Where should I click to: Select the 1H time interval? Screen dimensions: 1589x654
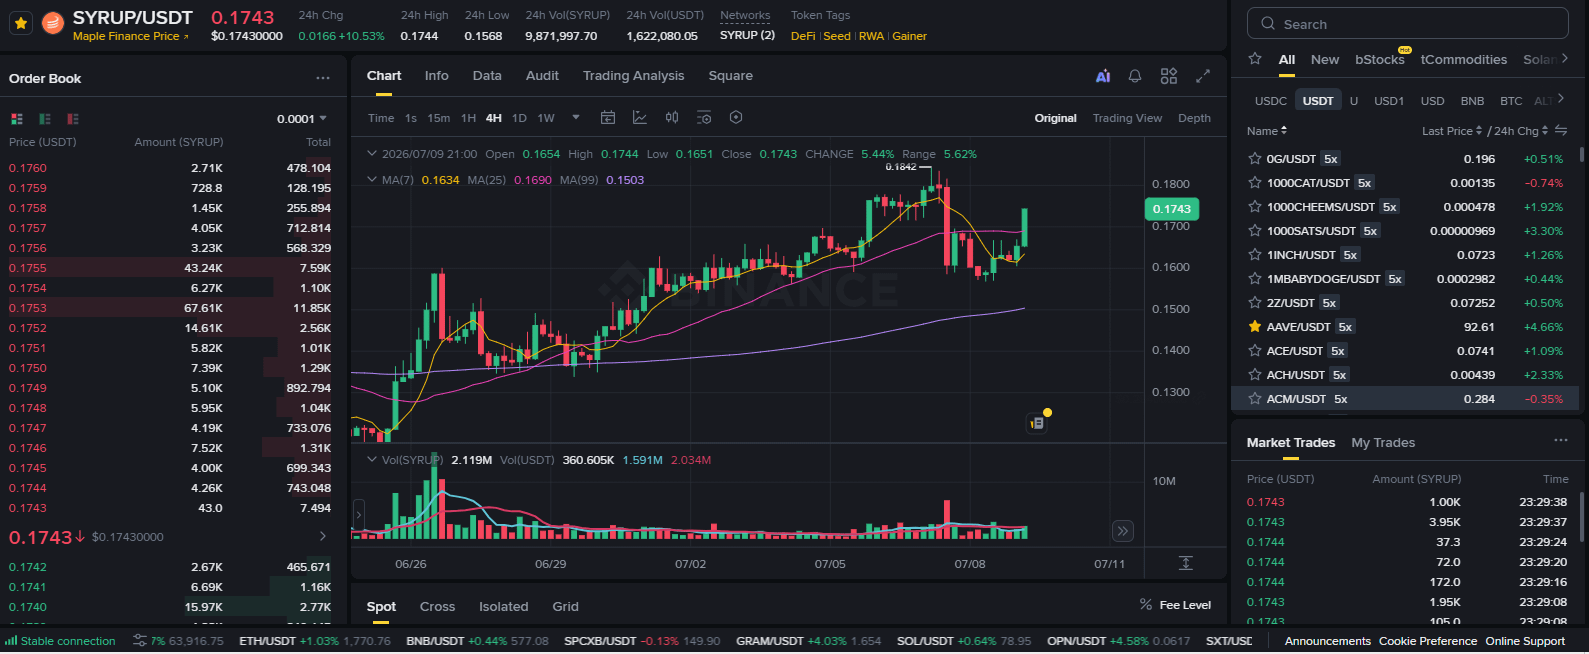468,118
